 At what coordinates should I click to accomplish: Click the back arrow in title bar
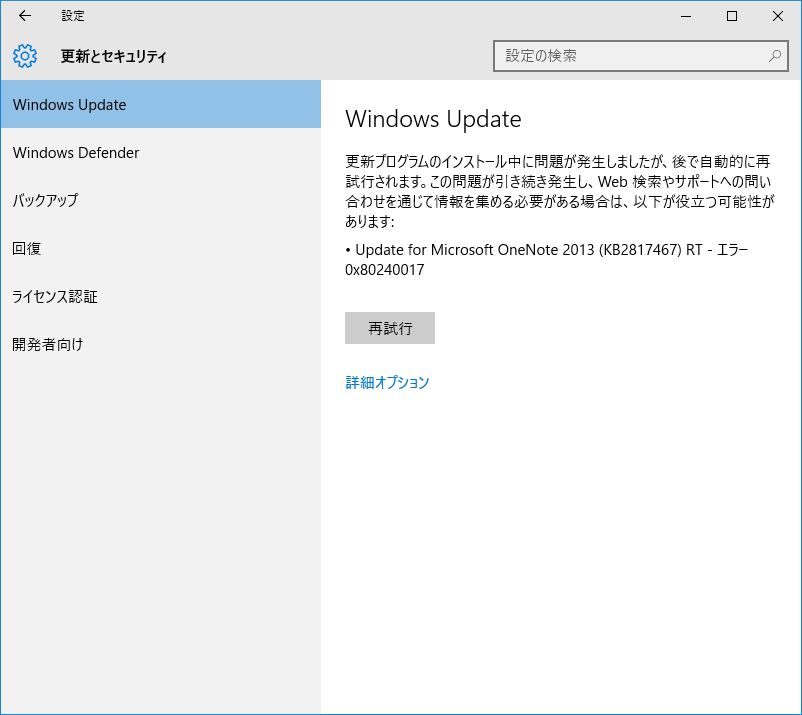pyautogui.click(x=25, y=16)
